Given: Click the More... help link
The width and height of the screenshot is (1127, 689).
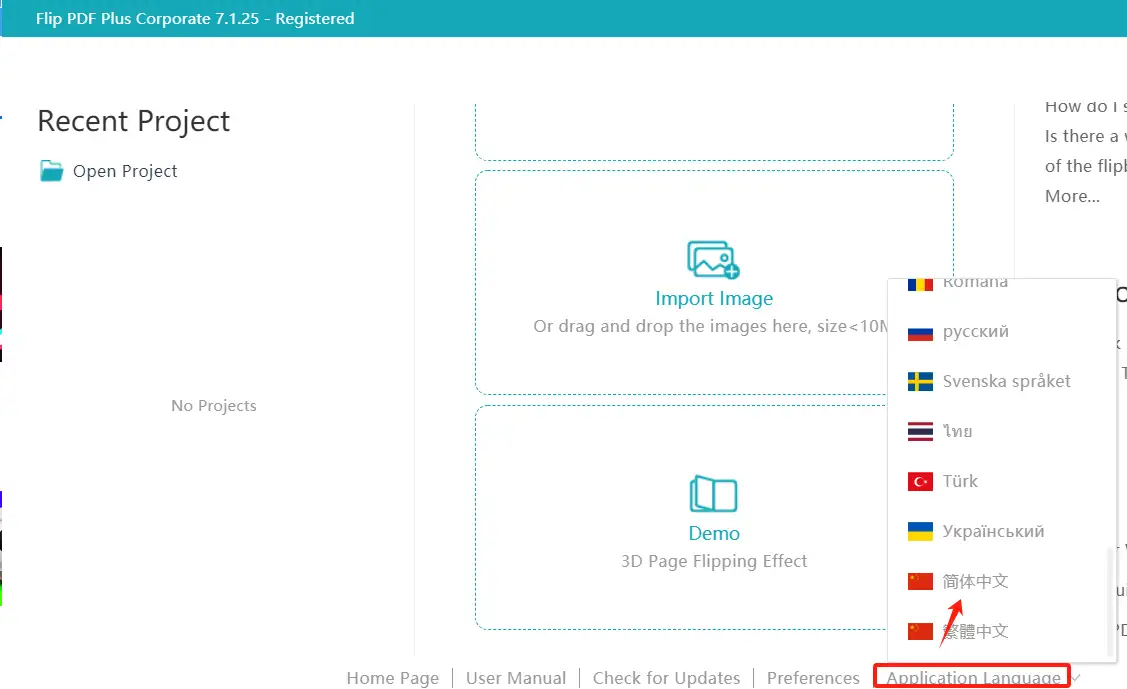Looking at the screenshot, I should coord(1072,196).
